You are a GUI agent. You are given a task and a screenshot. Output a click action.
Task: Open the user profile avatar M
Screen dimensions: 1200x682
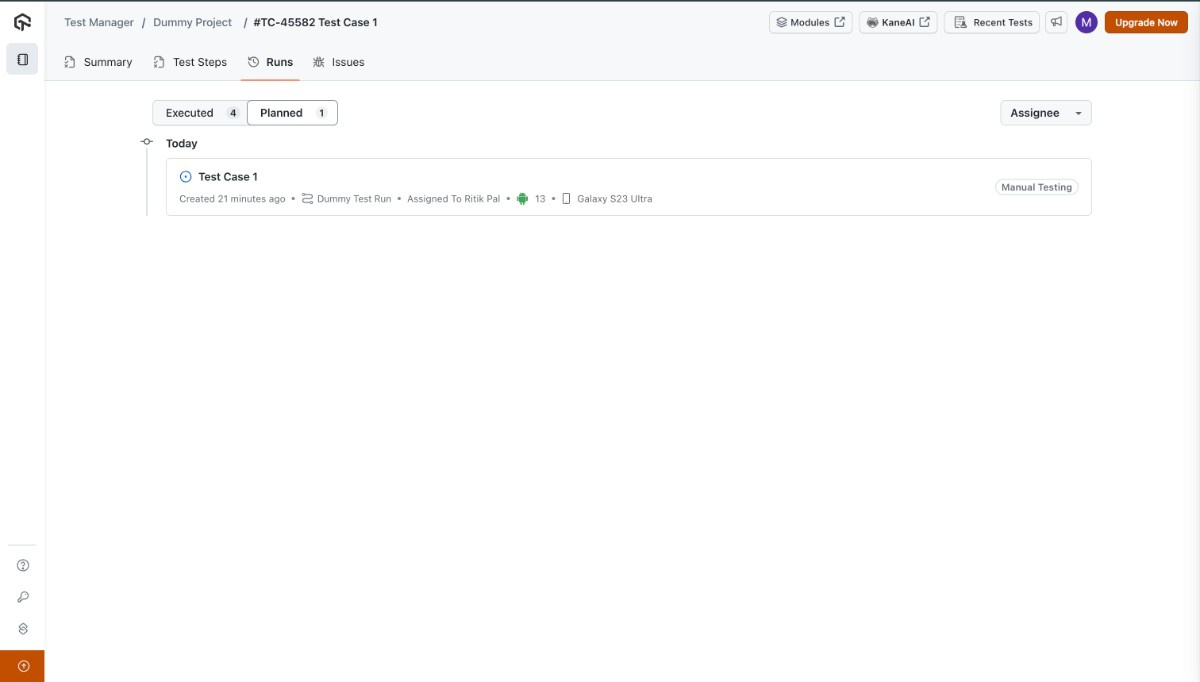pos(1086,22)
